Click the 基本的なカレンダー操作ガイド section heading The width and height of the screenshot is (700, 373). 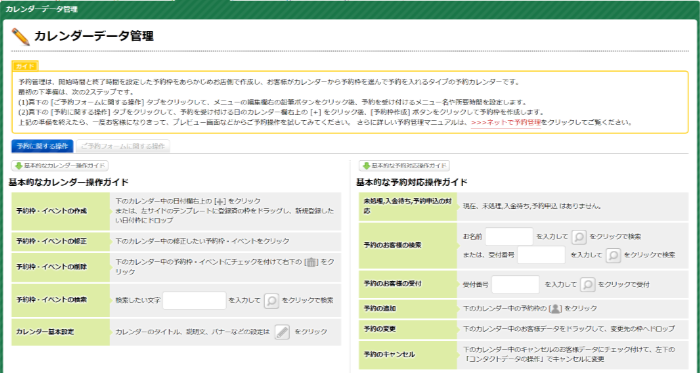point(69,182)
